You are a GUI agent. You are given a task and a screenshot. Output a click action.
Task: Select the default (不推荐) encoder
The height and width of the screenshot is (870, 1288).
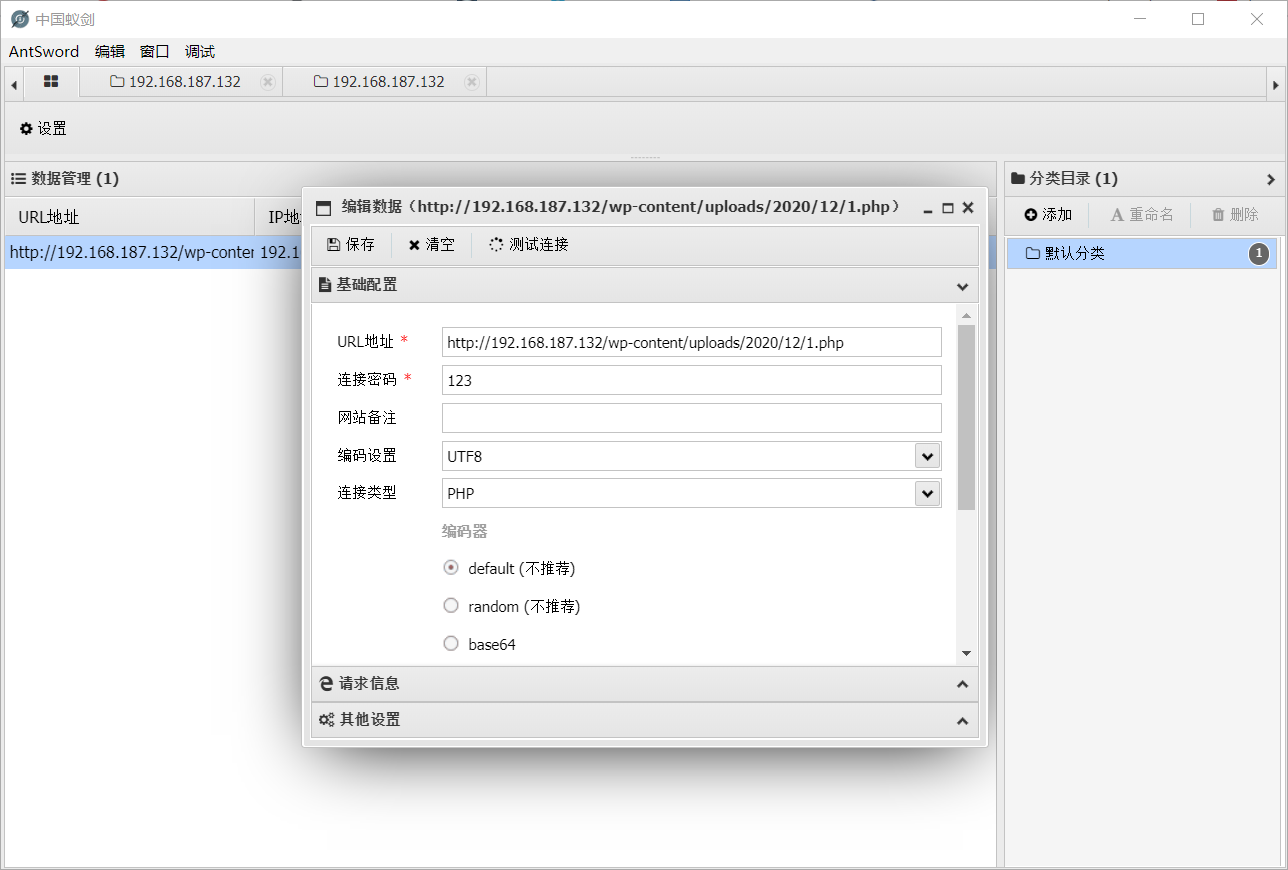[451, 568]
